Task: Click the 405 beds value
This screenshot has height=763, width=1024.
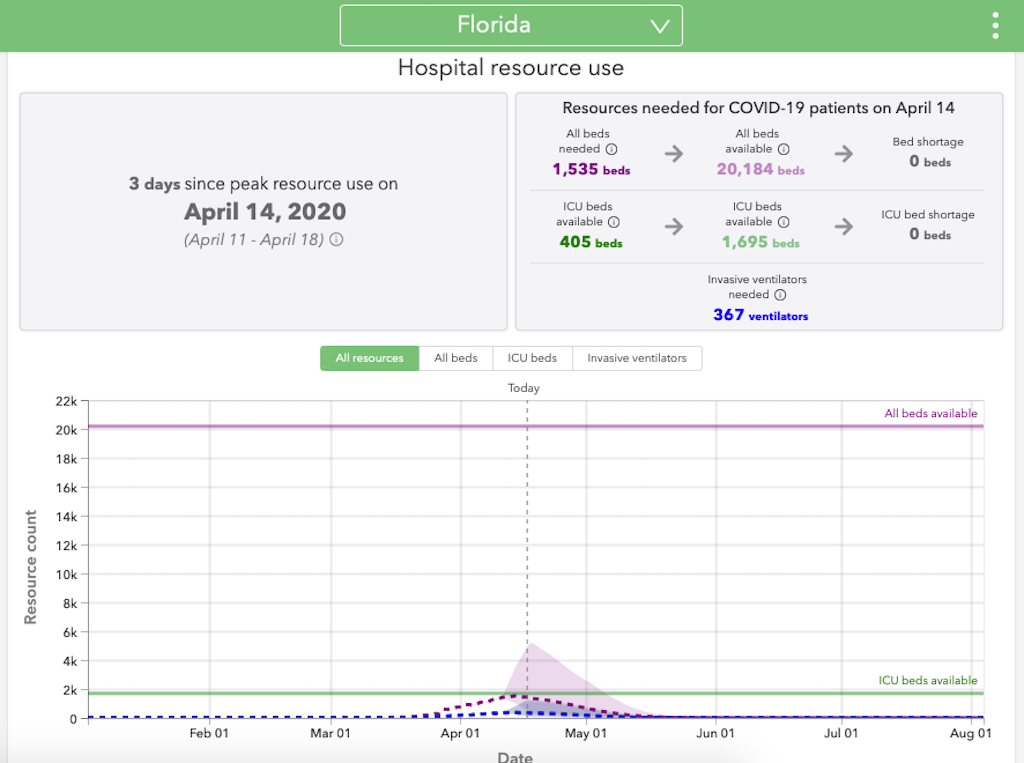Action: pos(591,242)
